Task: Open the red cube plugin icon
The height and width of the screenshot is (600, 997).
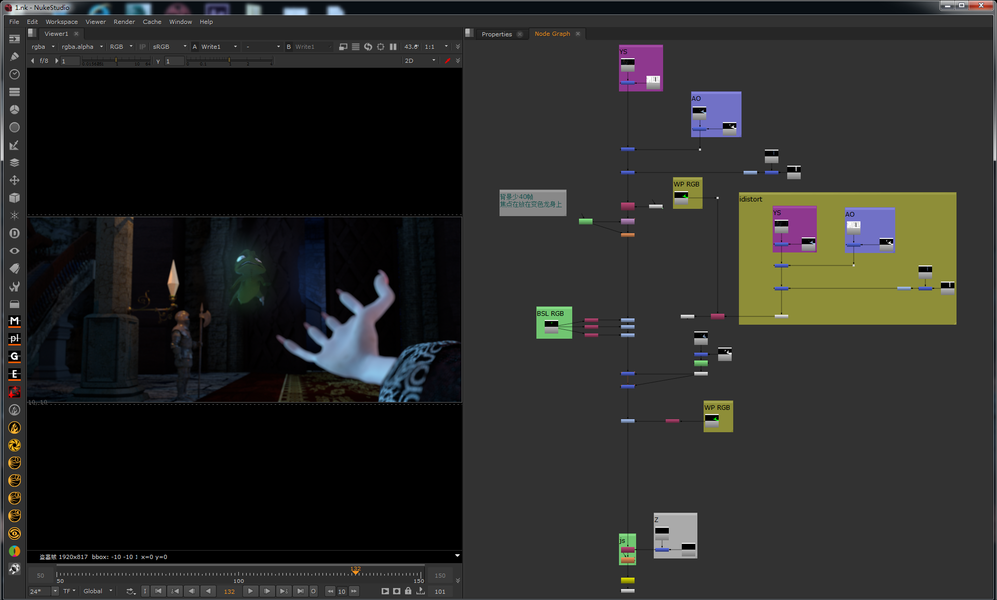Action: point(14,392)
